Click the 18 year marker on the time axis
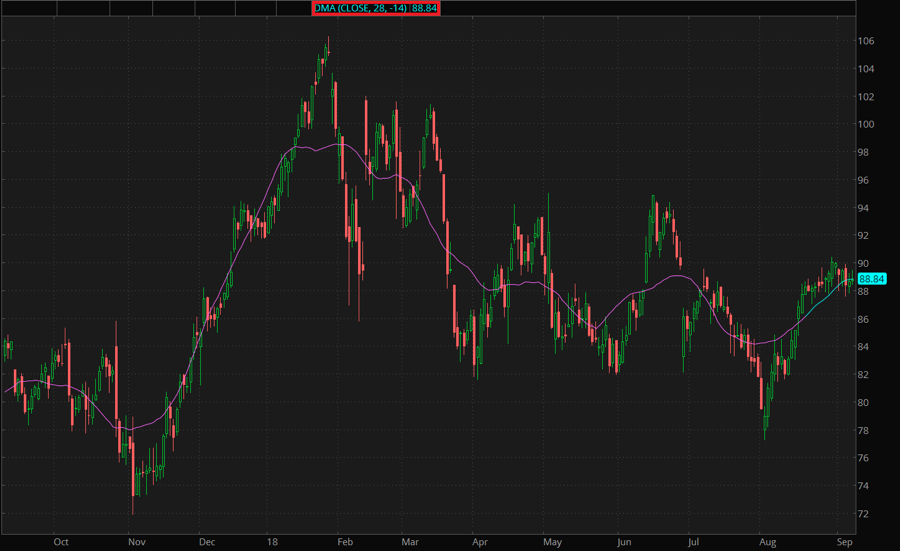Screen dimensions: 900x551 271,541
